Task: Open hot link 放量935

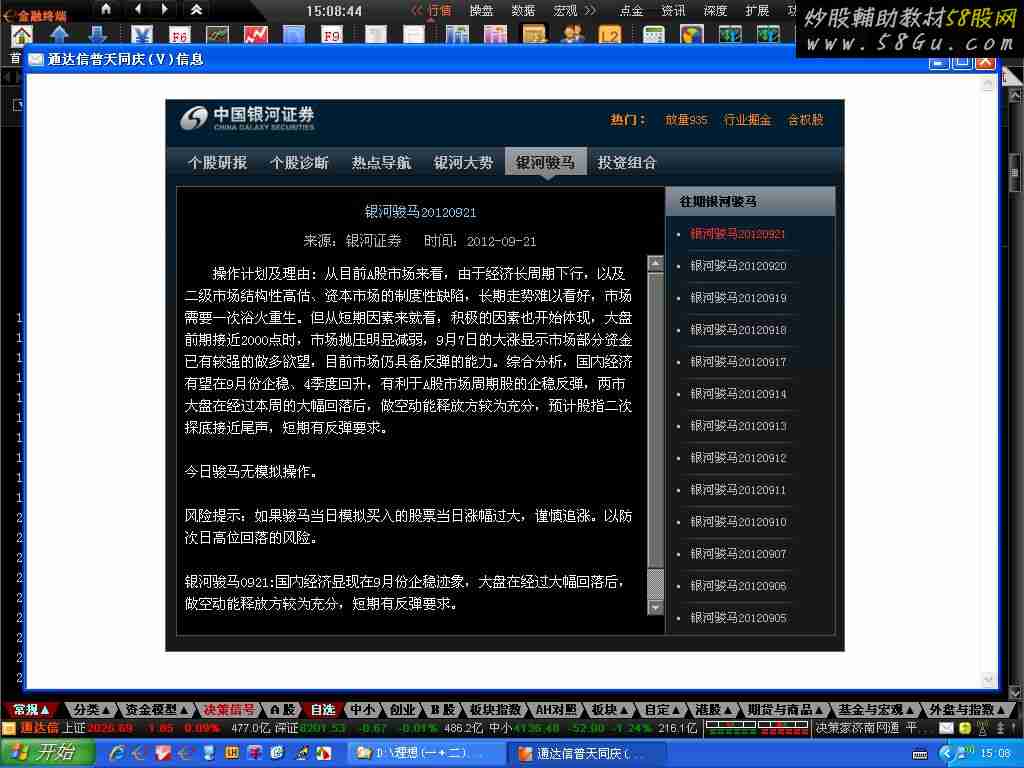Action: 686,120
